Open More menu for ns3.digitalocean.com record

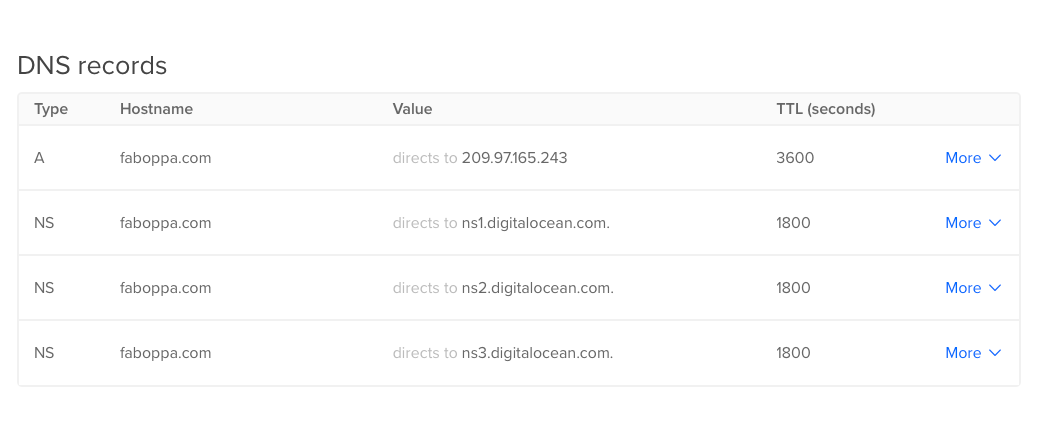[972, 352]
